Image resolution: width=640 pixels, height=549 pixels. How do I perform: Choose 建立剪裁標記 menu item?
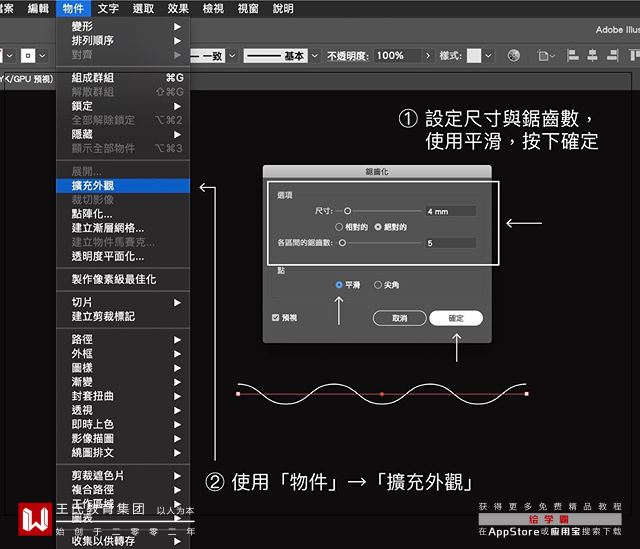[x=123, y=317]
